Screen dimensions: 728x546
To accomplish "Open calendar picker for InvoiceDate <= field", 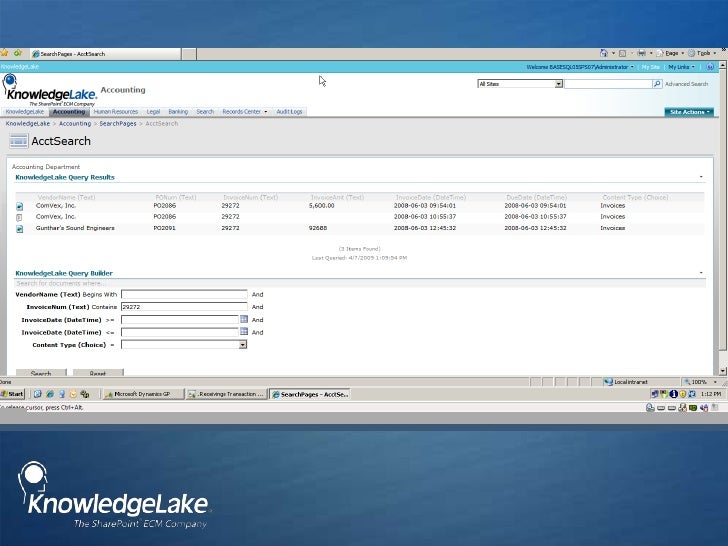I will pyautogui.click(x=244, y=332).
